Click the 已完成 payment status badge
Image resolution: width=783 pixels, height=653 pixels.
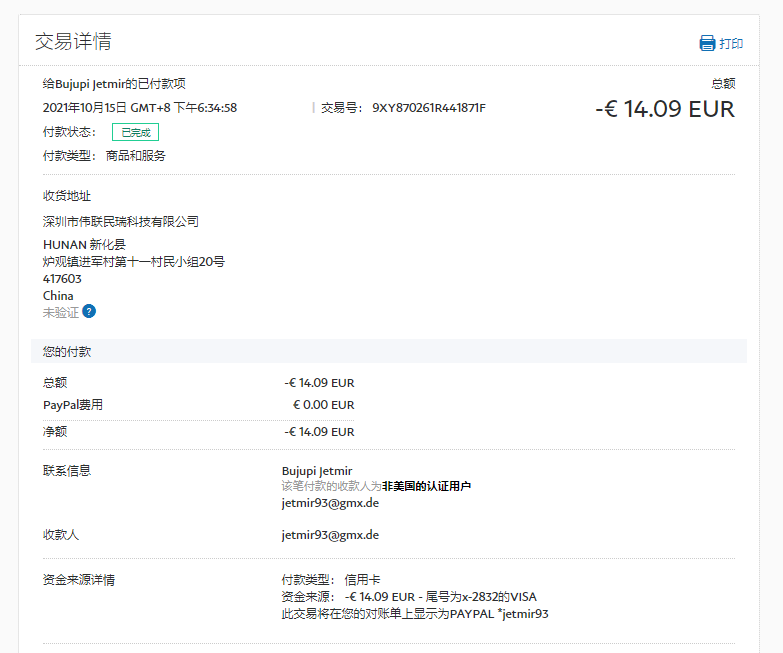coord(135,132)
